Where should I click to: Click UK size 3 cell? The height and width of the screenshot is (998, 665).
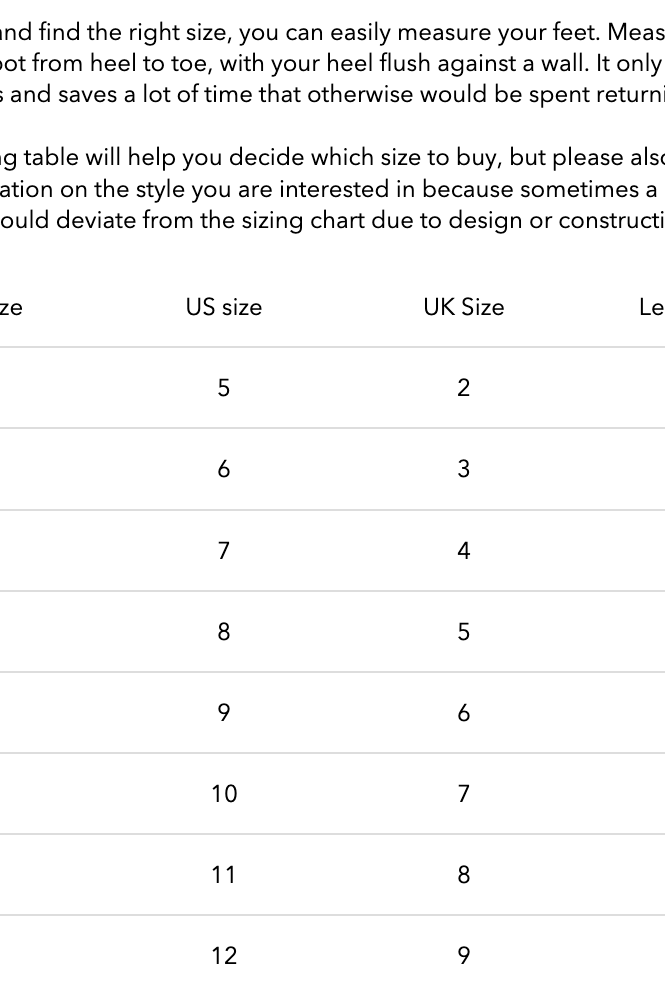tap(463, 469)
